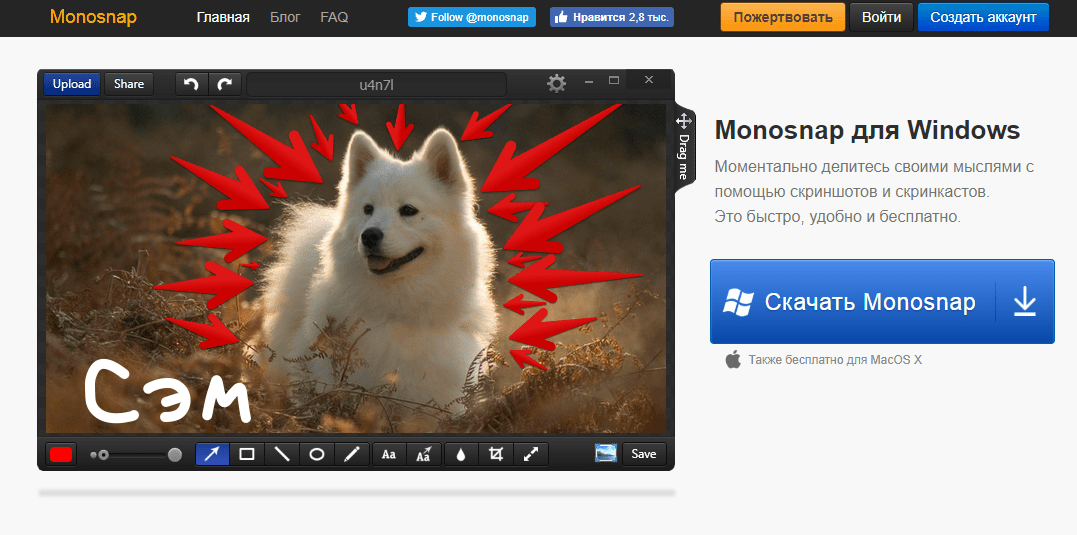The height and width of the screenshot is (535, 1077).
Task: Download Monosnap for Windows
Action: tap(882, 301)
